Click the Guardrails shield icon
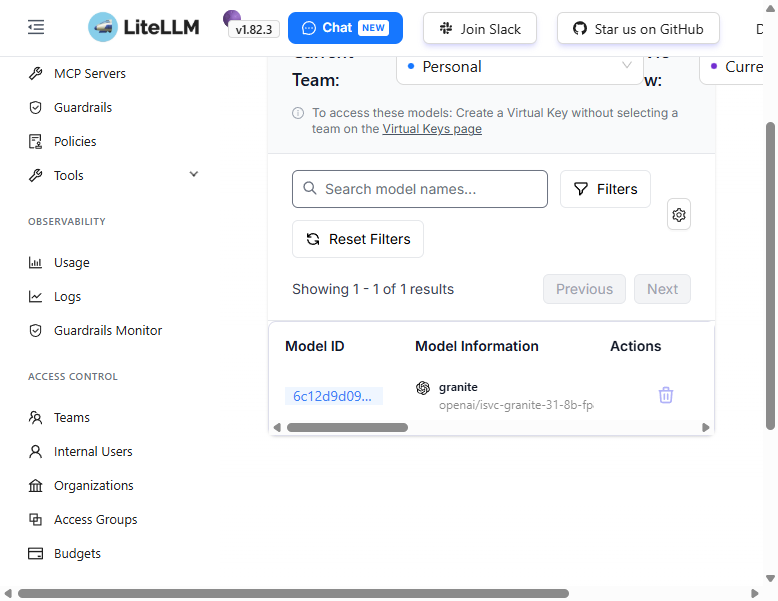The width and height of the screenshot is (778, 601). [35, 108]
